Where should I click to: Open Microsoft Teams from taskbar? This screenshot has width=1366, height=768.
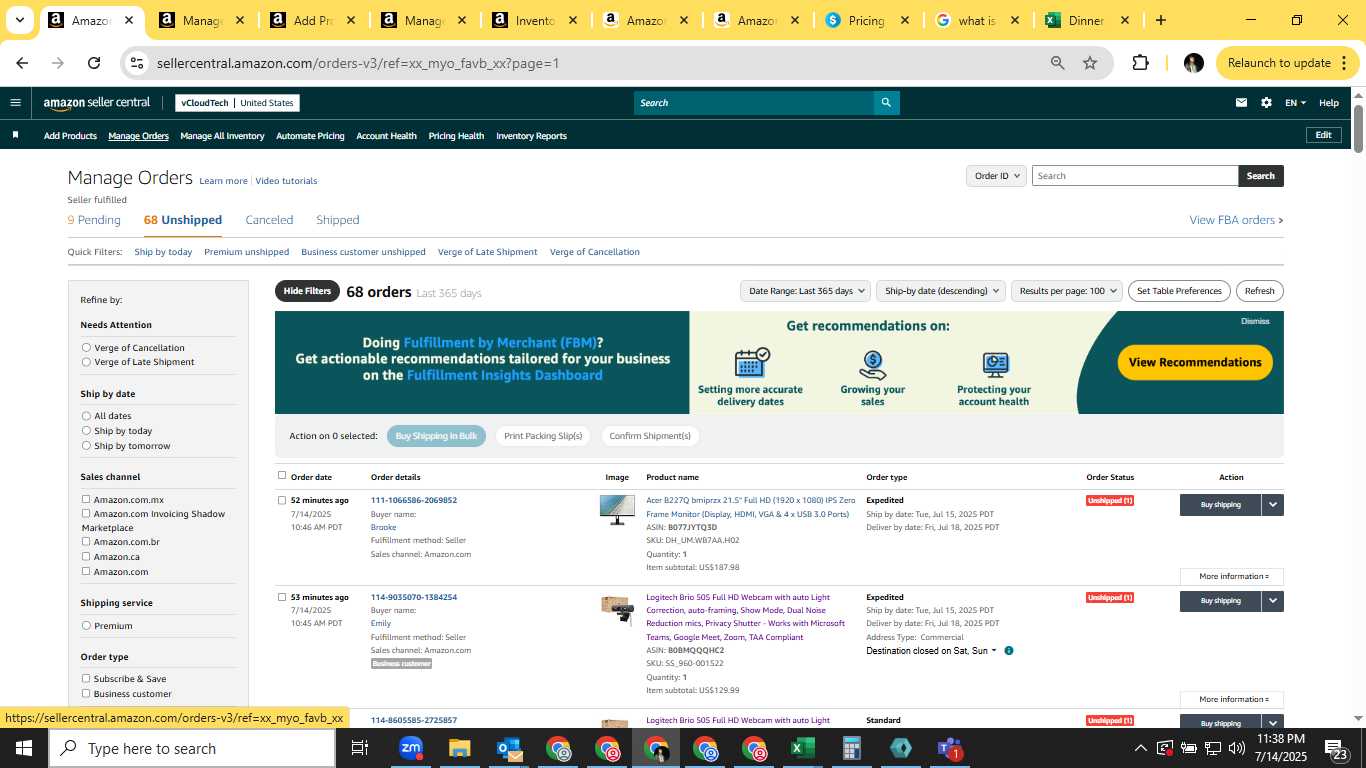pos(949,748)
